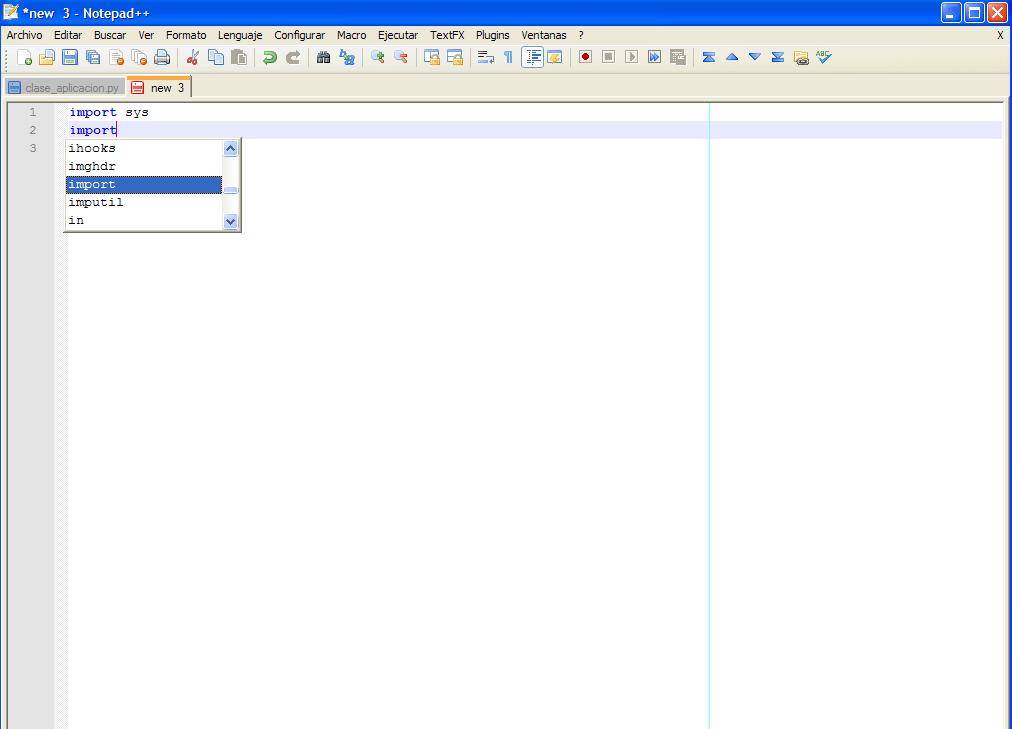Select the new 3 tab

point(159,87)
